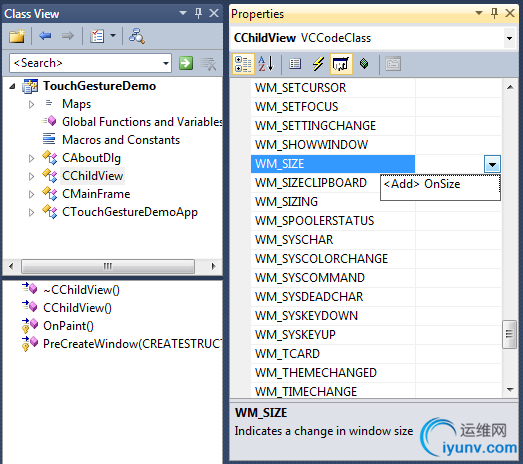Select the CMainFrame class

[96, 194]
